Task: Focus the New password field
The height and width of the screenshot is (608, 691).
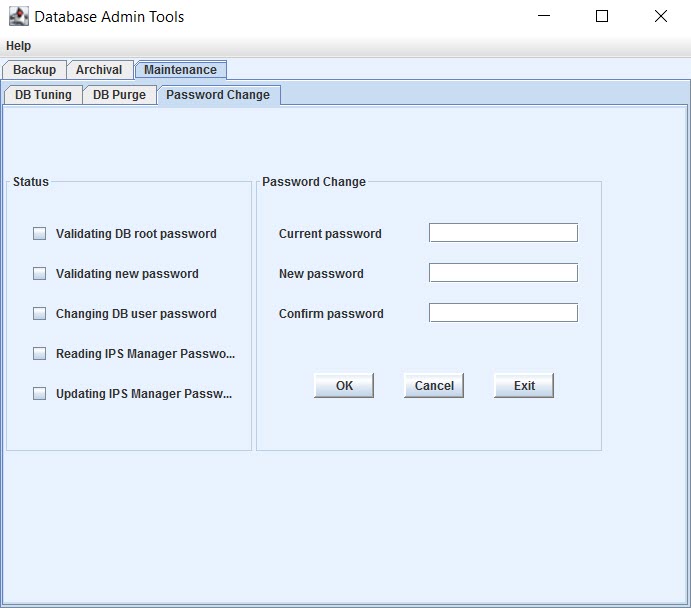Action: point(503,273)
